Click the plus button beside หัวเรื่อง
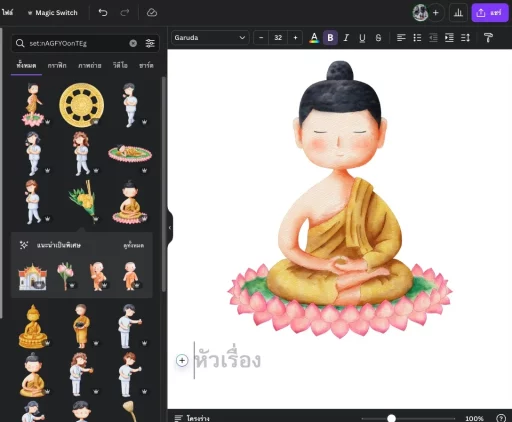This screenshot has width=512, height=422. point(182,360)
